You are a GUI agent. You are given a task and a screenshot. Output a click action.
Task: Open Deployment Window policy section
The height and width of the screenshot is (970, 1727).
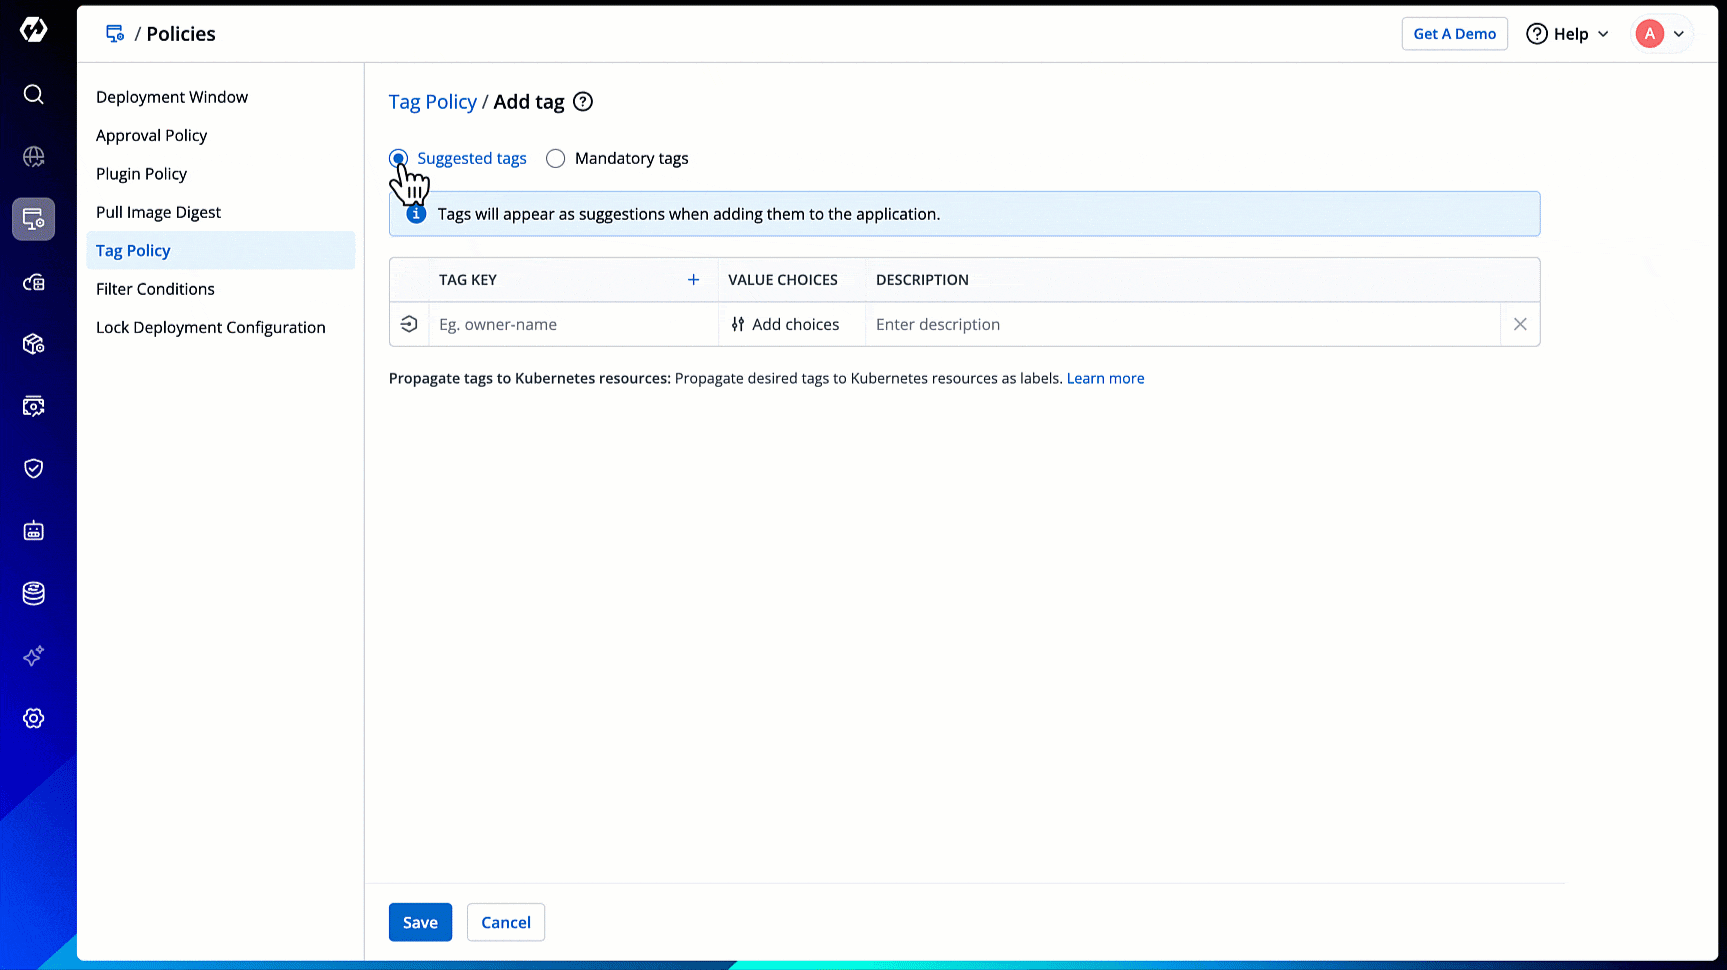[x=172, y=97]
